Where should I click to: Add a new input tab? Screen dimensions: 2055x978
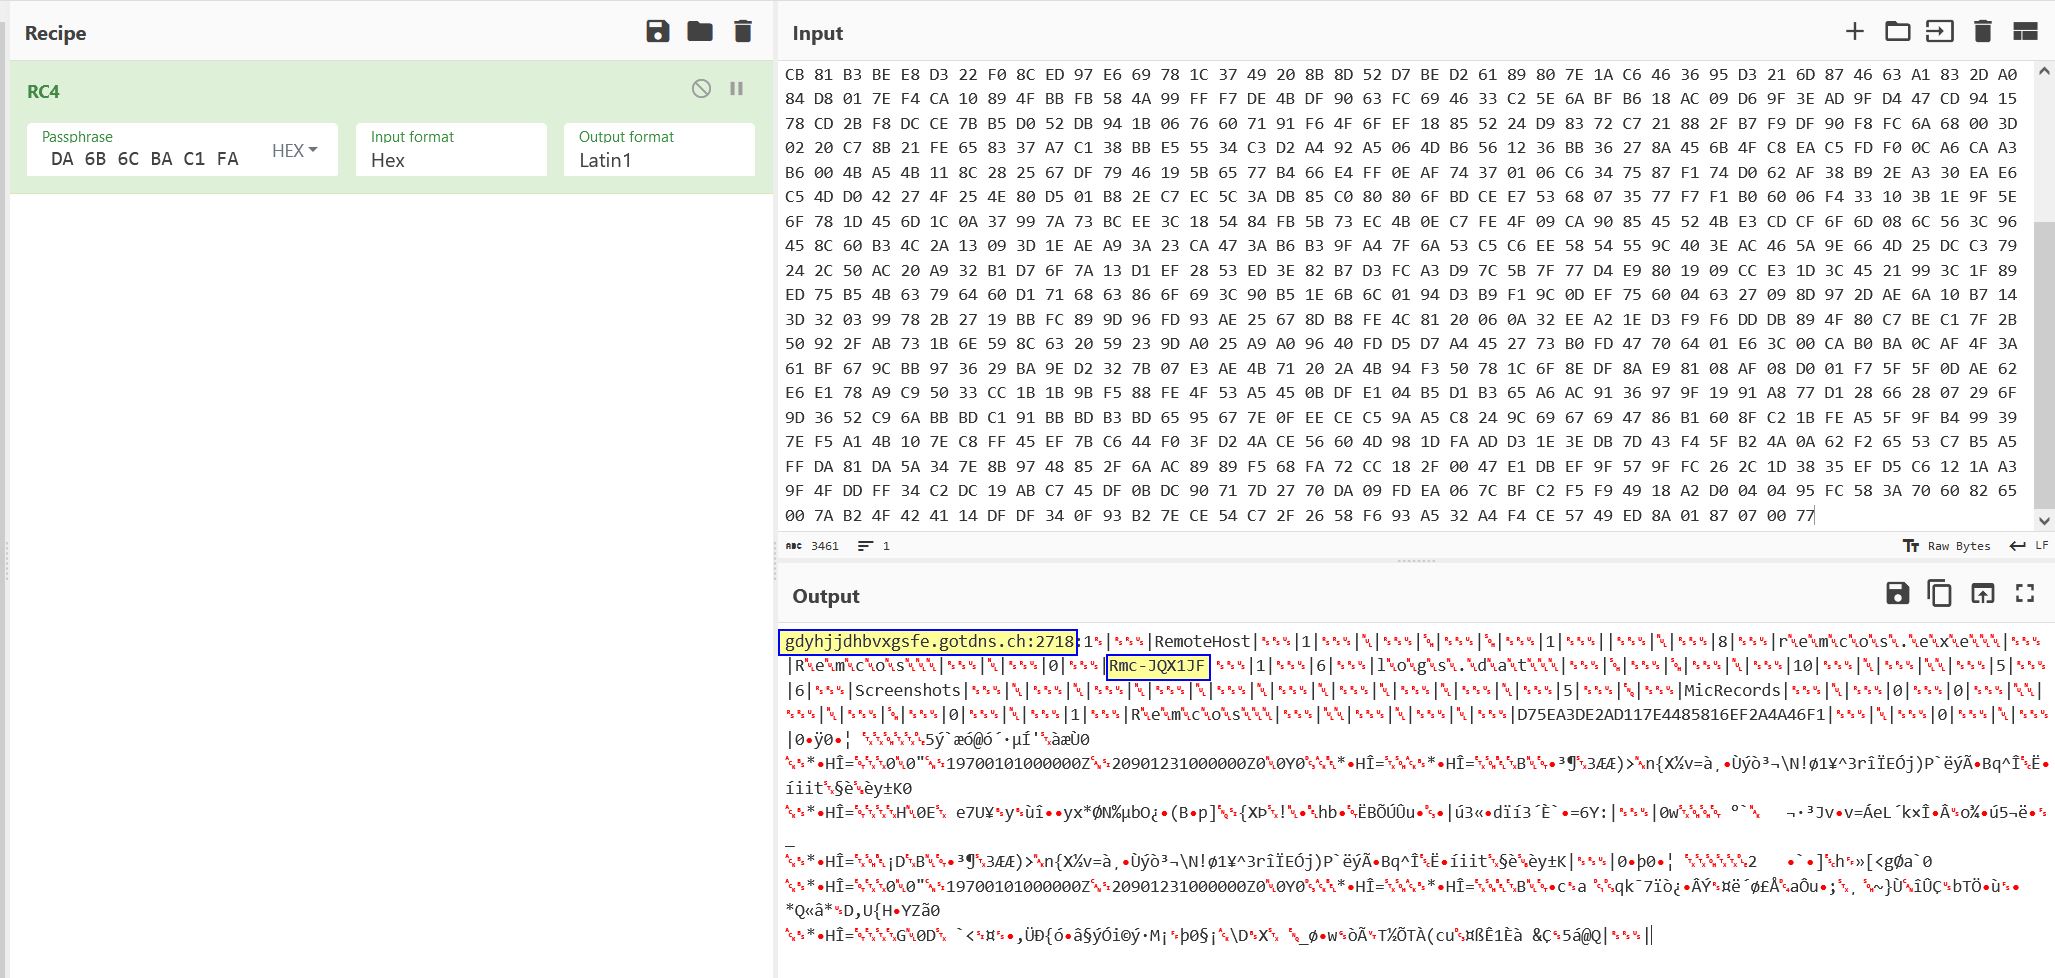click(x=1854, y=31)
